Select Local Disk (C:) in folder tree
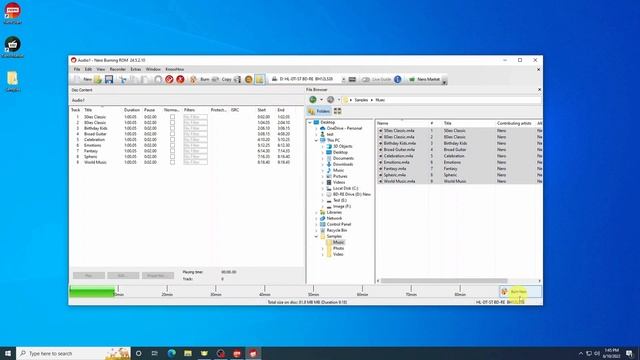640x360 pixels. pos(345,188)
